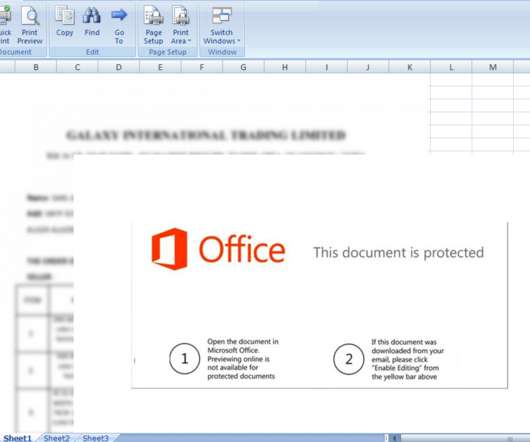The width and height of the screenshot is (530, 442).
Task: Select column F header
Action: click(202, 67)
